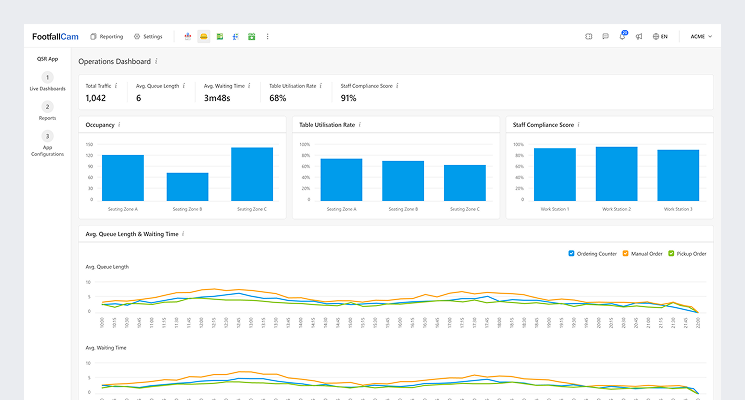
Task: Click the info icon next to Operations Dashboard
Action: [156, 61]
